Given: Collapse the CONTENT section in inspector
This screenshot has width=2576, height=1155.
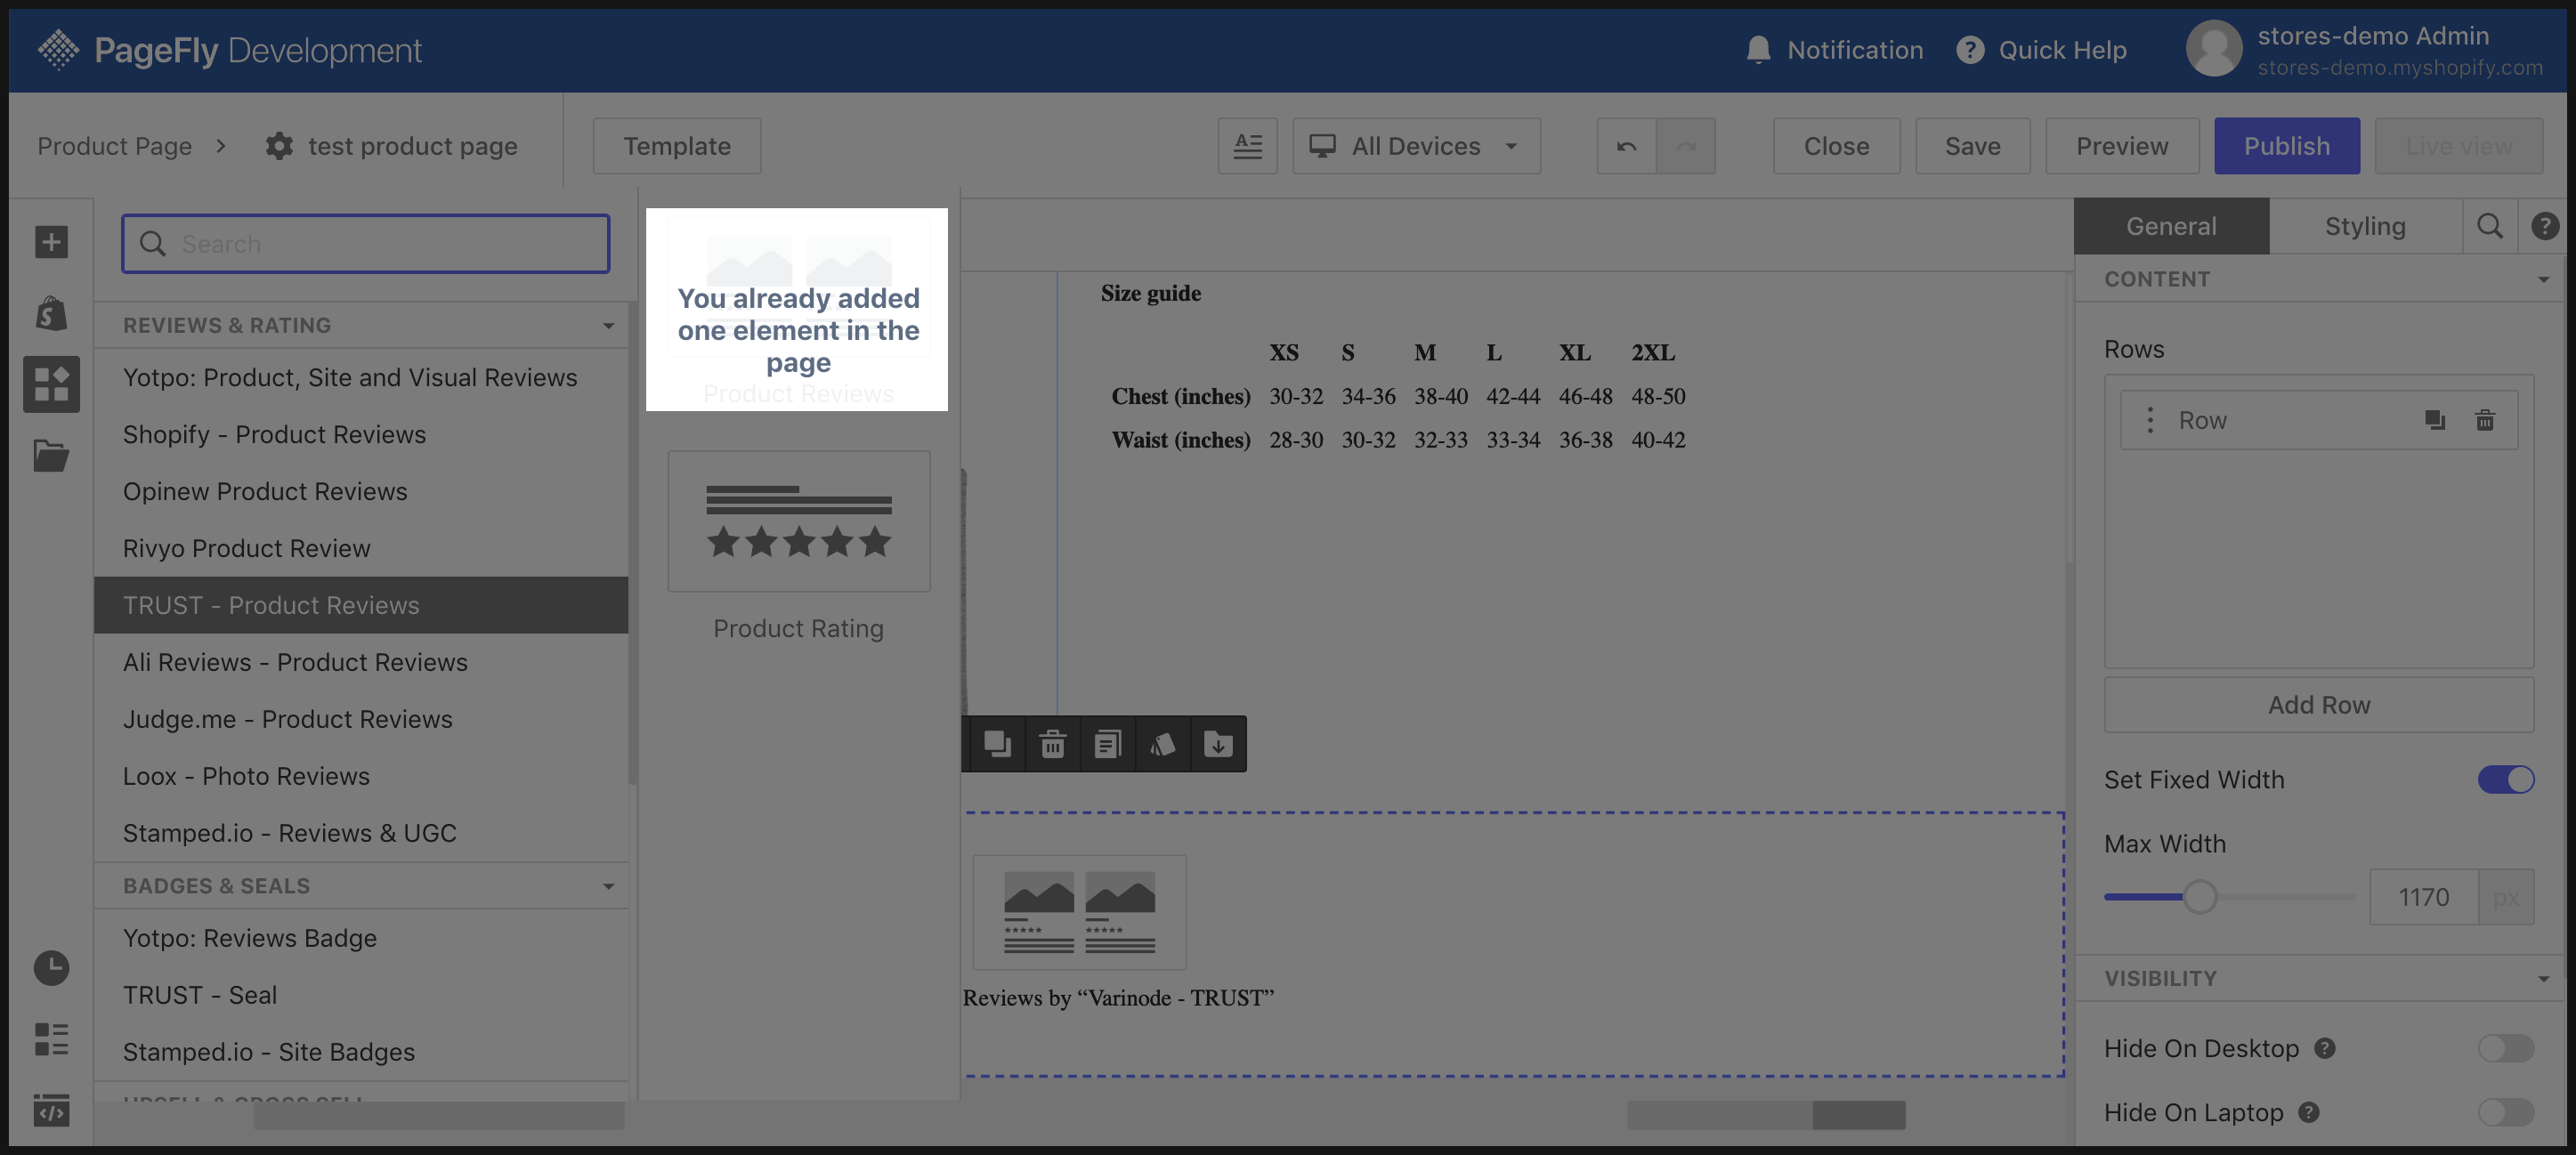Looking at the screenshot, I should click(x=2544, y=279).
